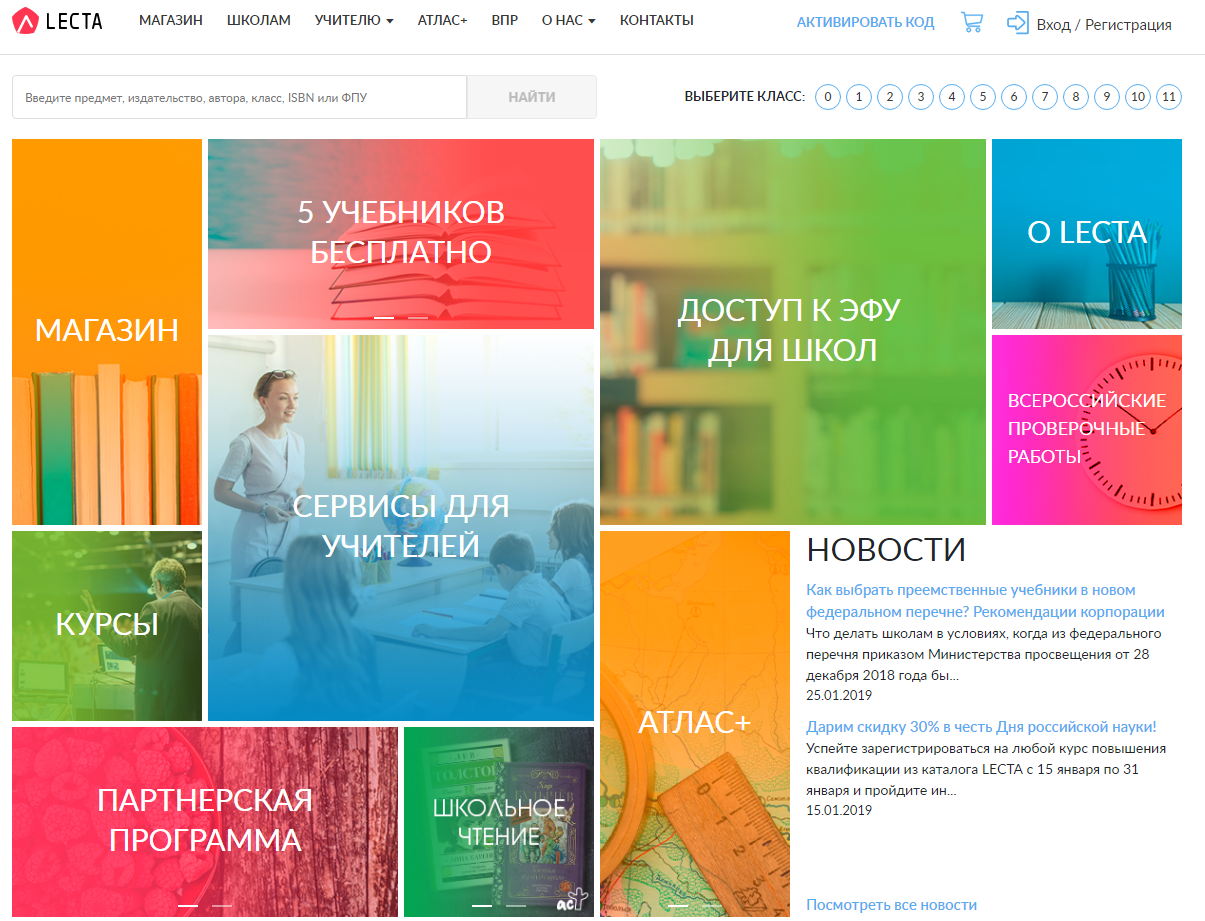The image size is (1205, 921).
Task: Click Вход / Регистрация link
Action: 1104,25
